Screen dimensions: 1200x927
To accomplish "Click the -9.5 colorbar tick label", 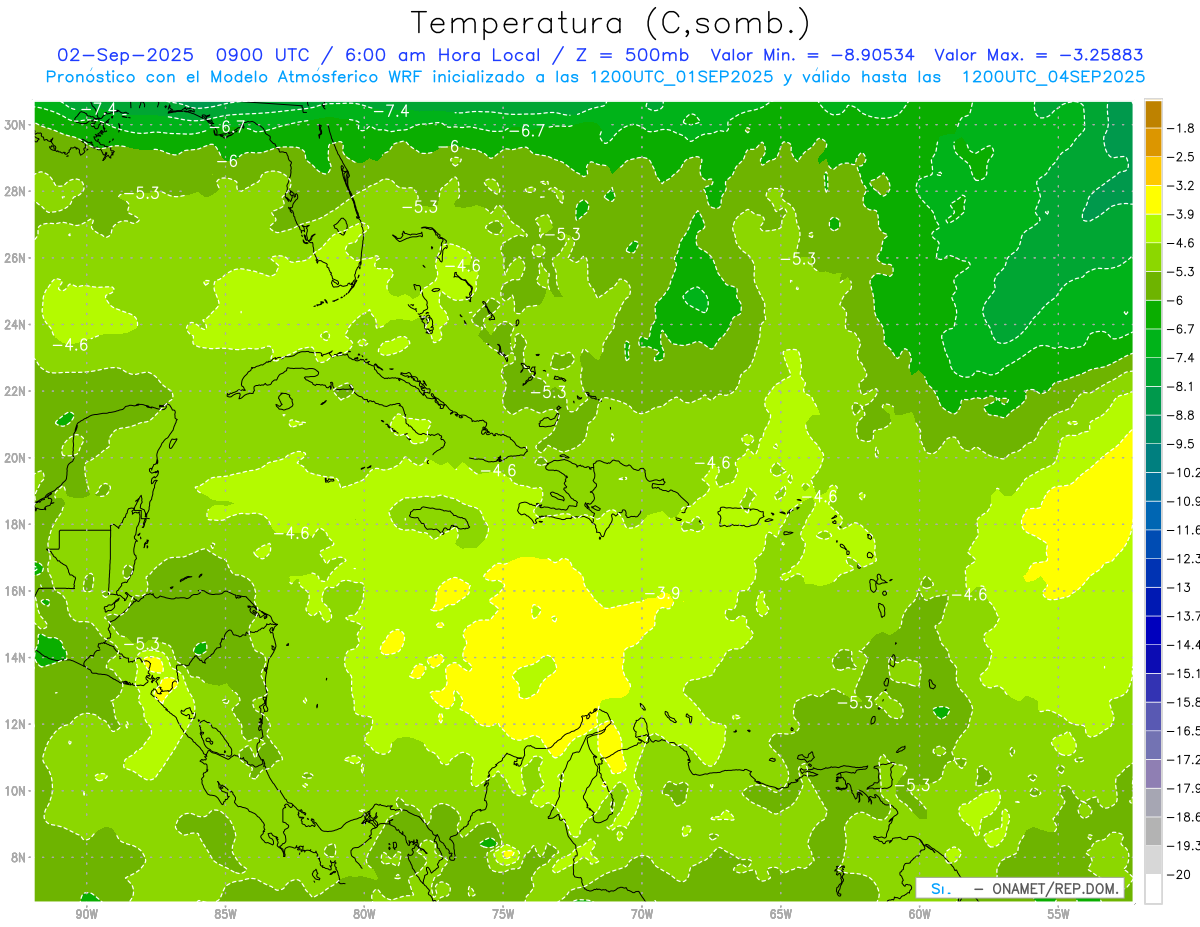I will (1183, 444).
